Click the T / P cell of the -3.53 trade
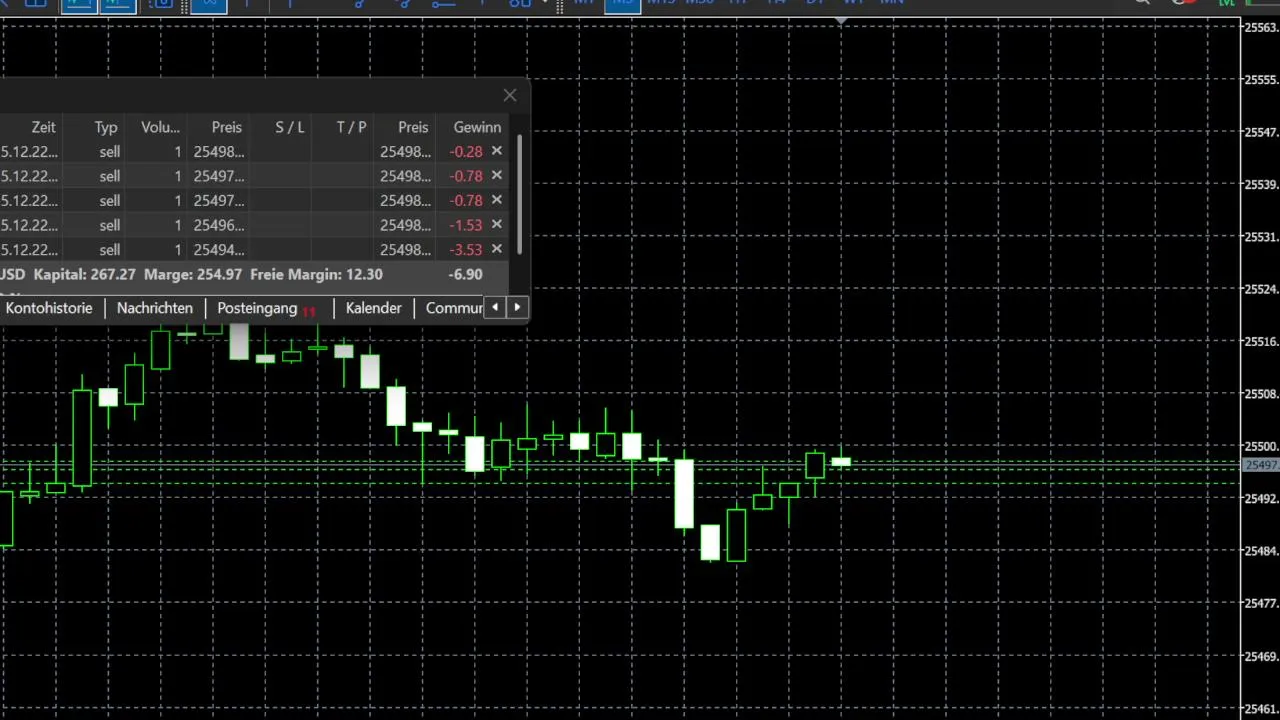This screenshot has width=1280, height=720. pos(342,250)
